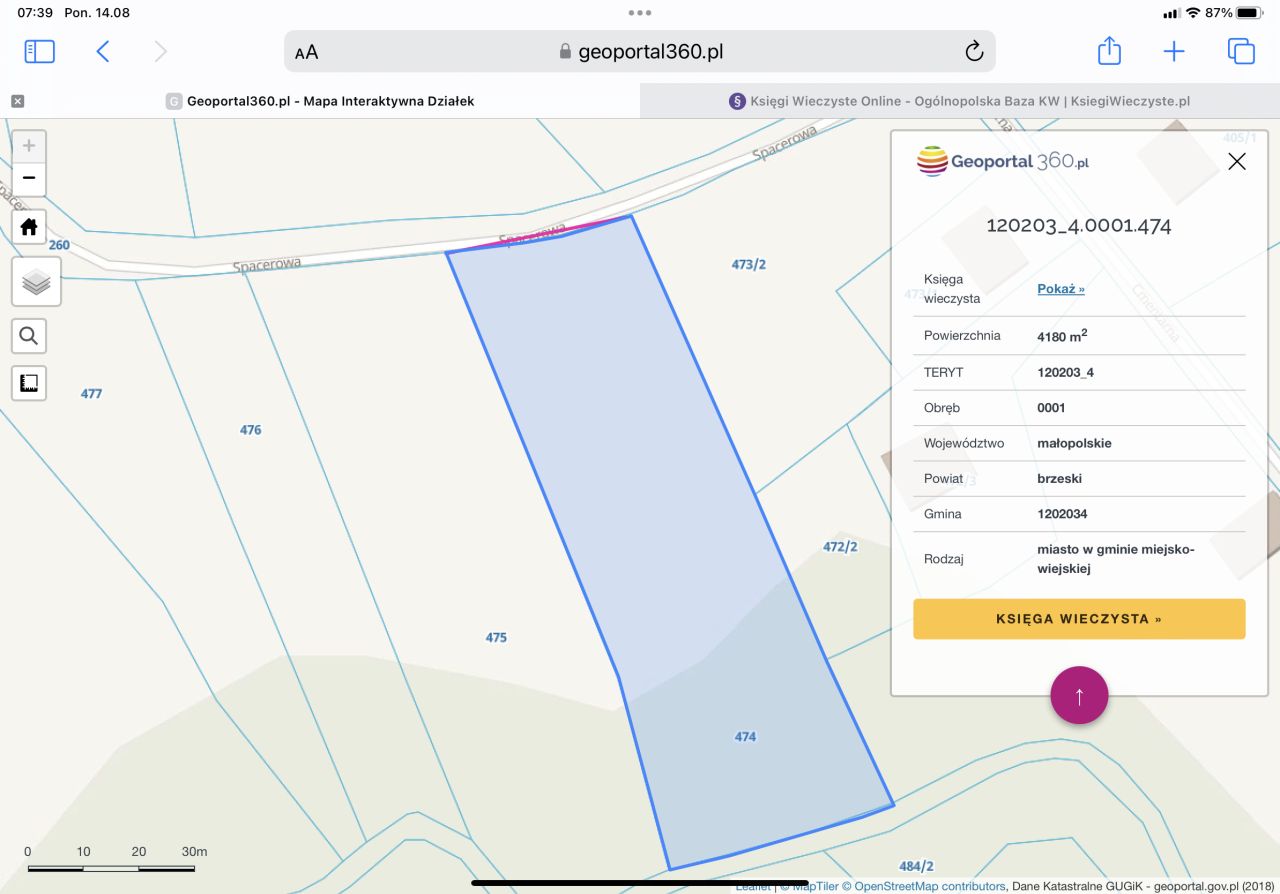Screen dimensions: 1280x894
Task: Click the home view map button
Action: click(x=29, y=227)
